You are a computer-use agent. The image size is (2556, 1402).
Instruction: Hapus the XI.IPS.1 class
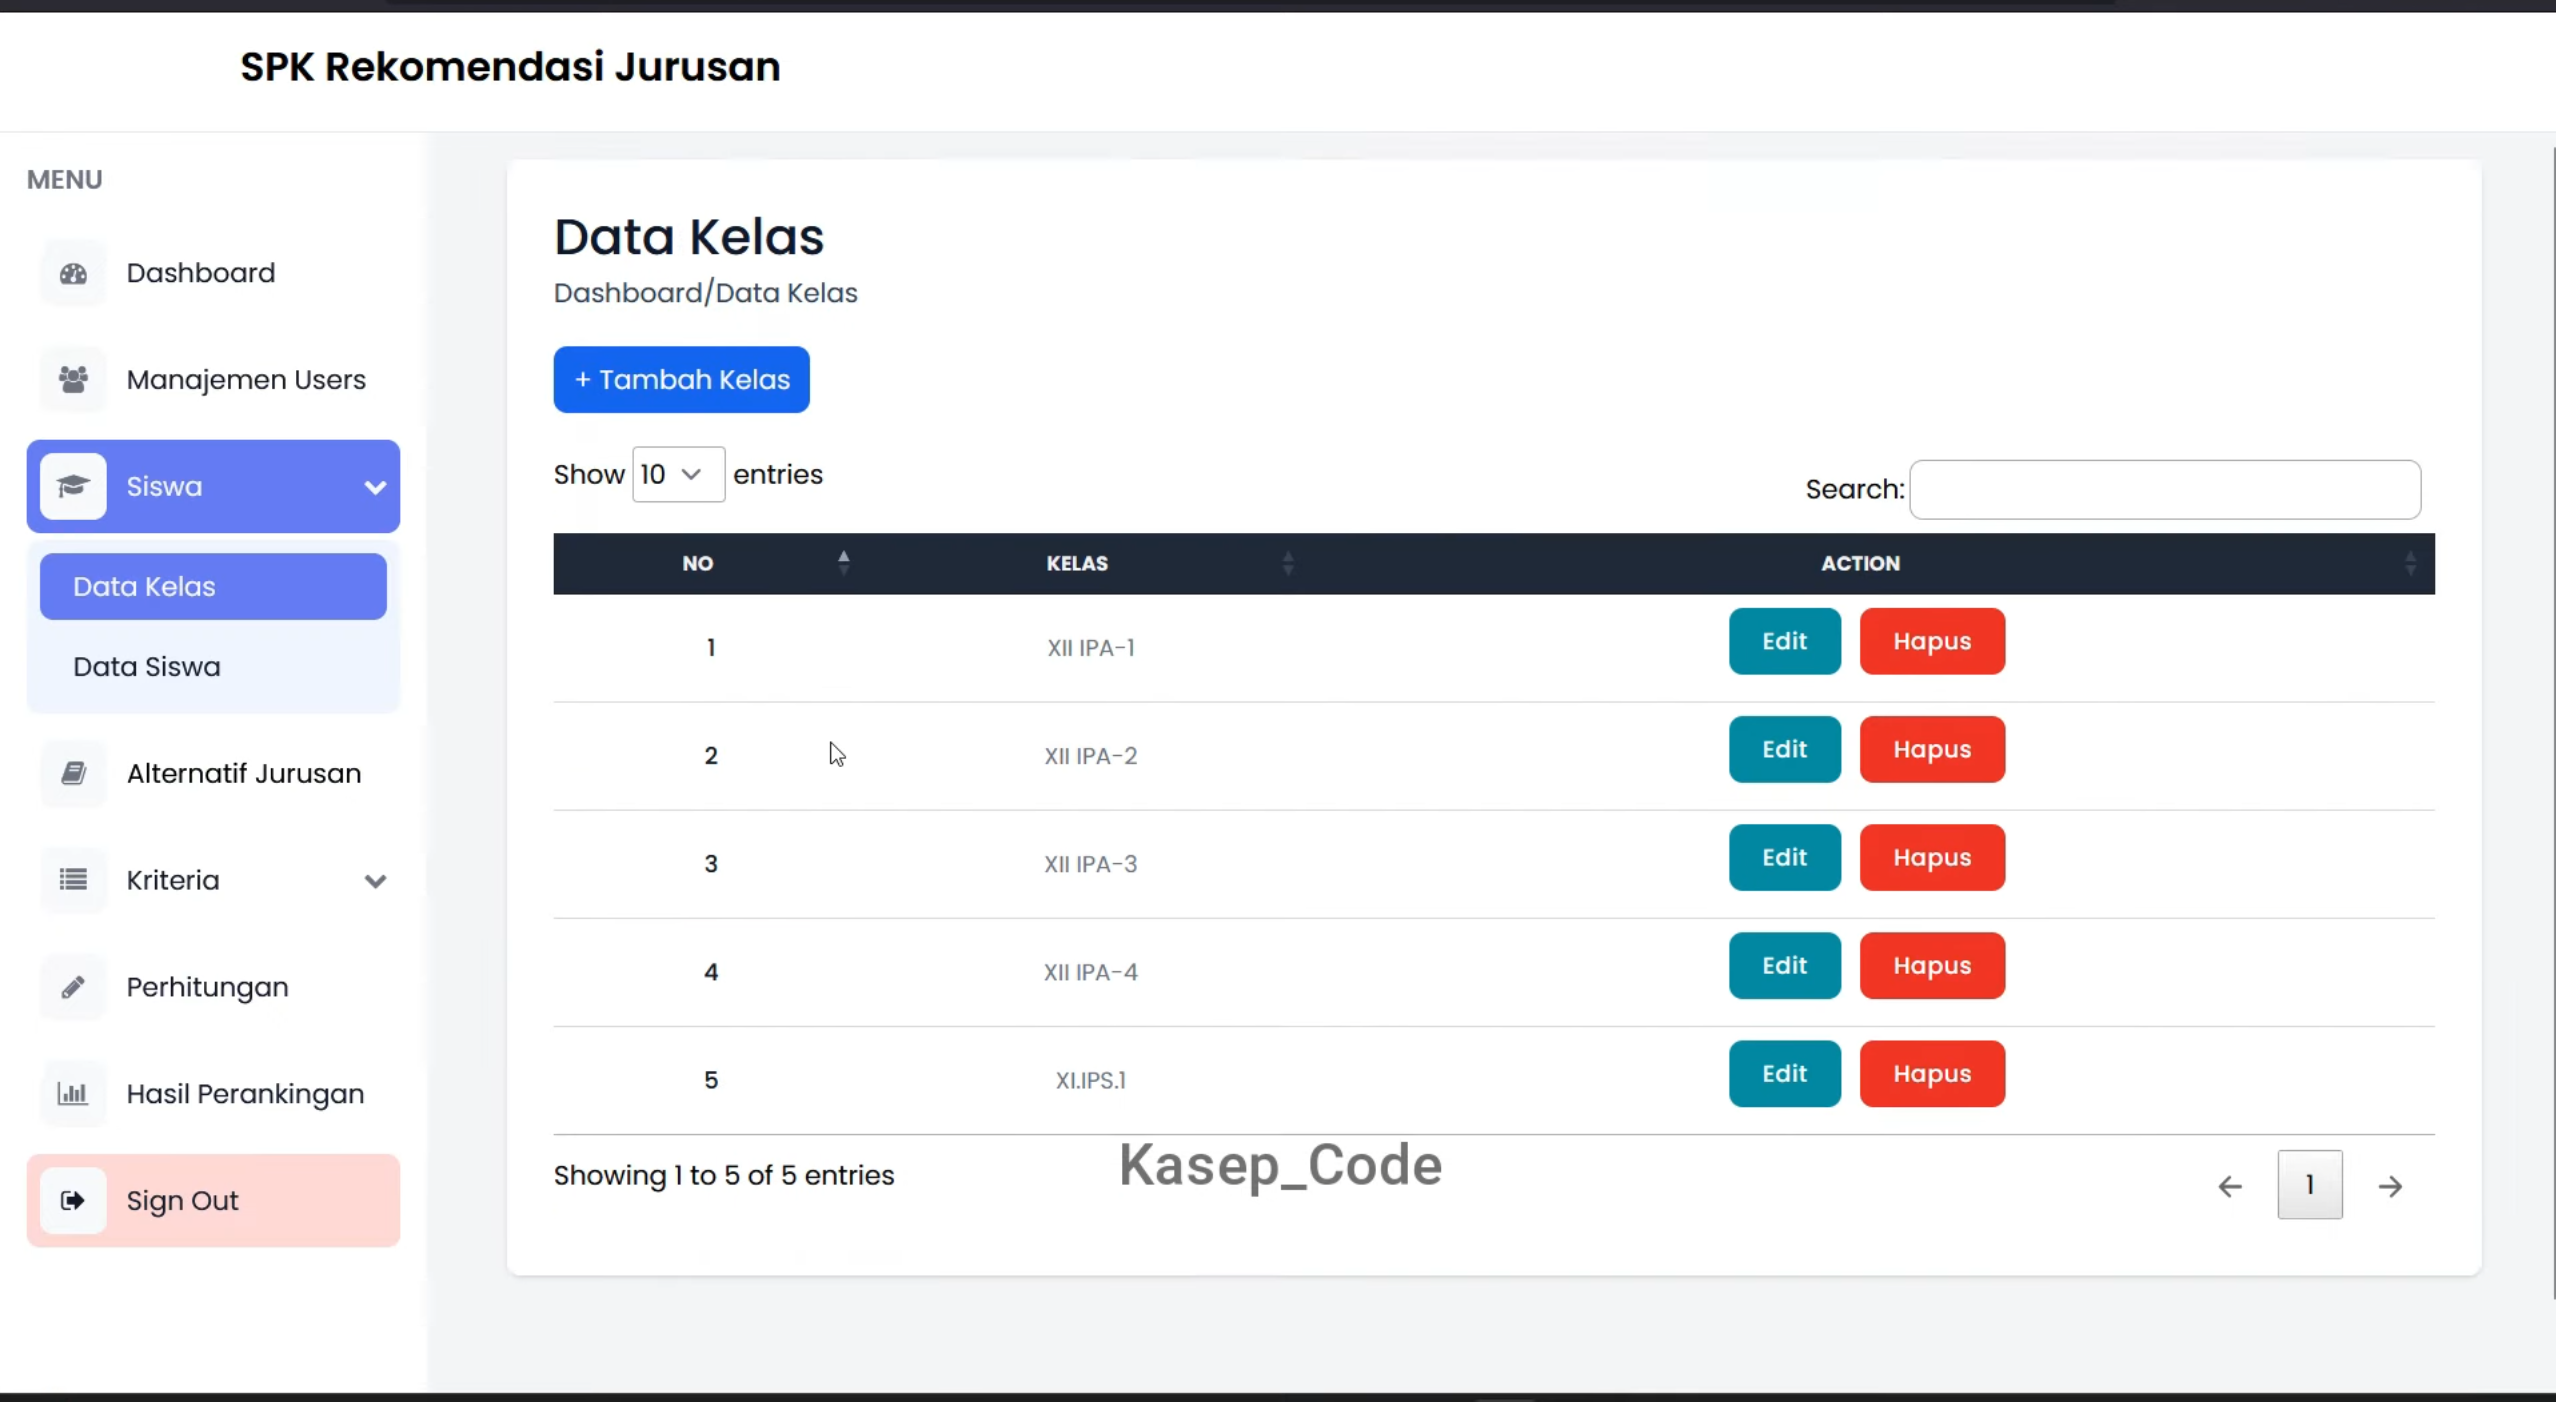pos(1932,1073)
